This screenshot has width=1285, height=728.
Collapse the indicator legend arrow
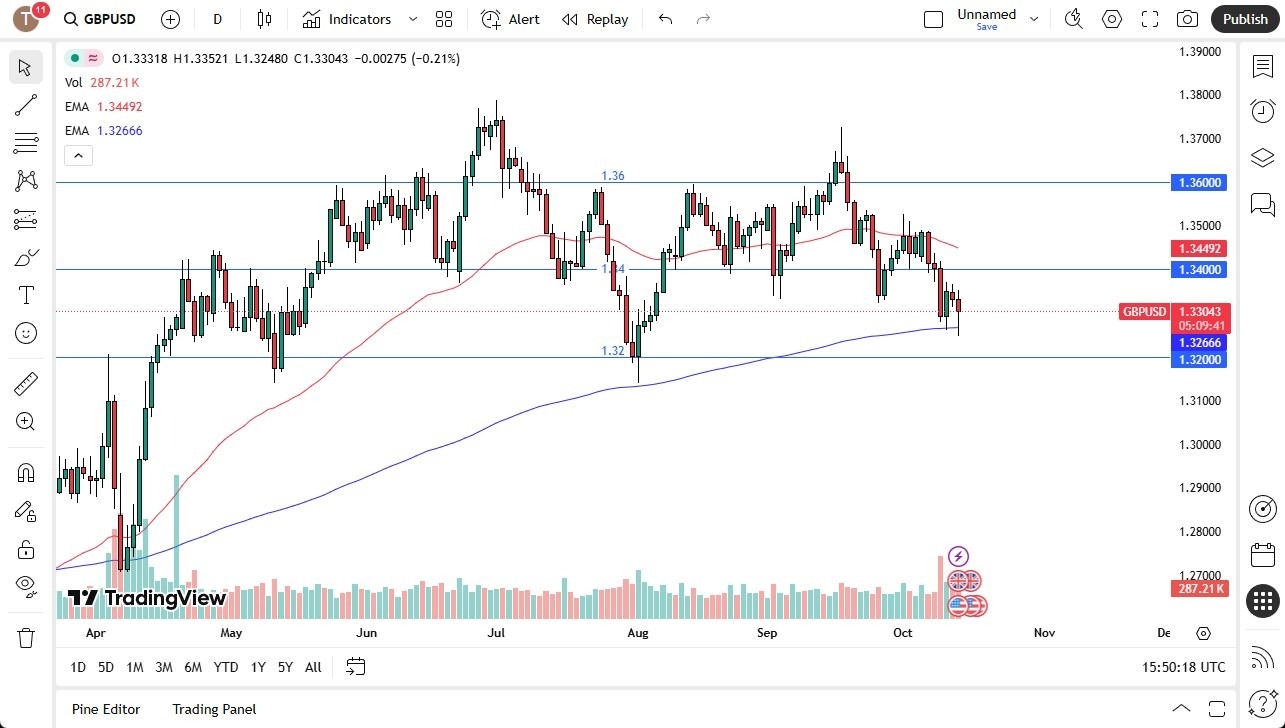click(x=78, y=155)
